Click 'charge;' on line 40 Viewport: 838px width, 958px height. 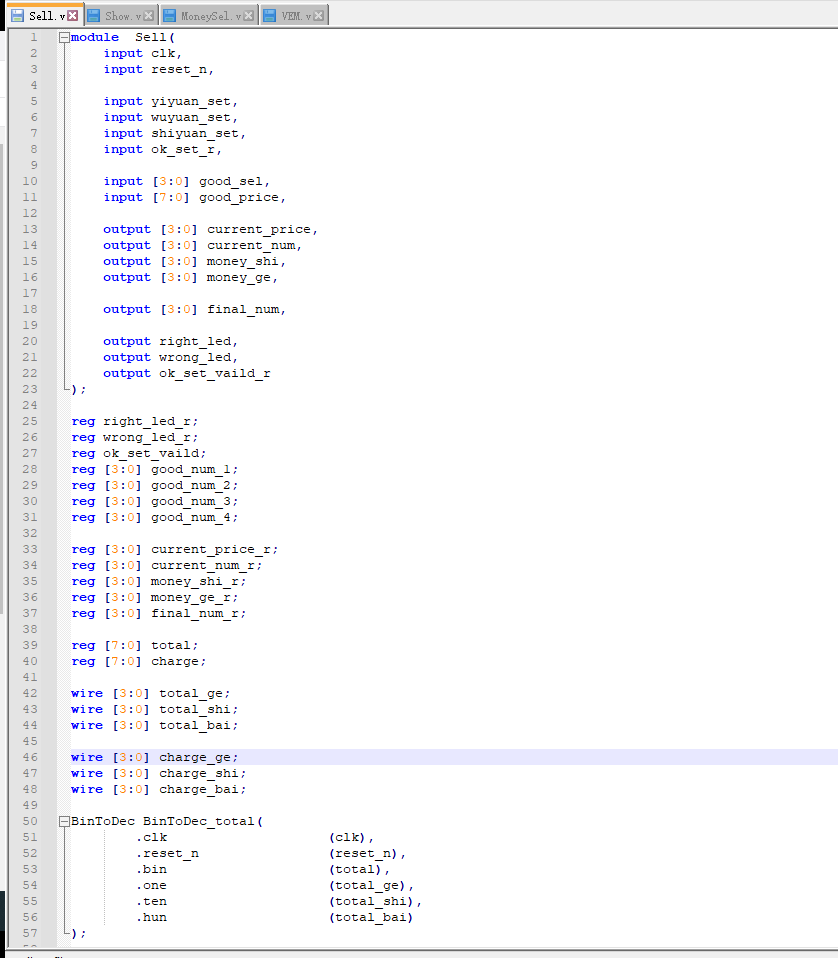coord(178,661)
